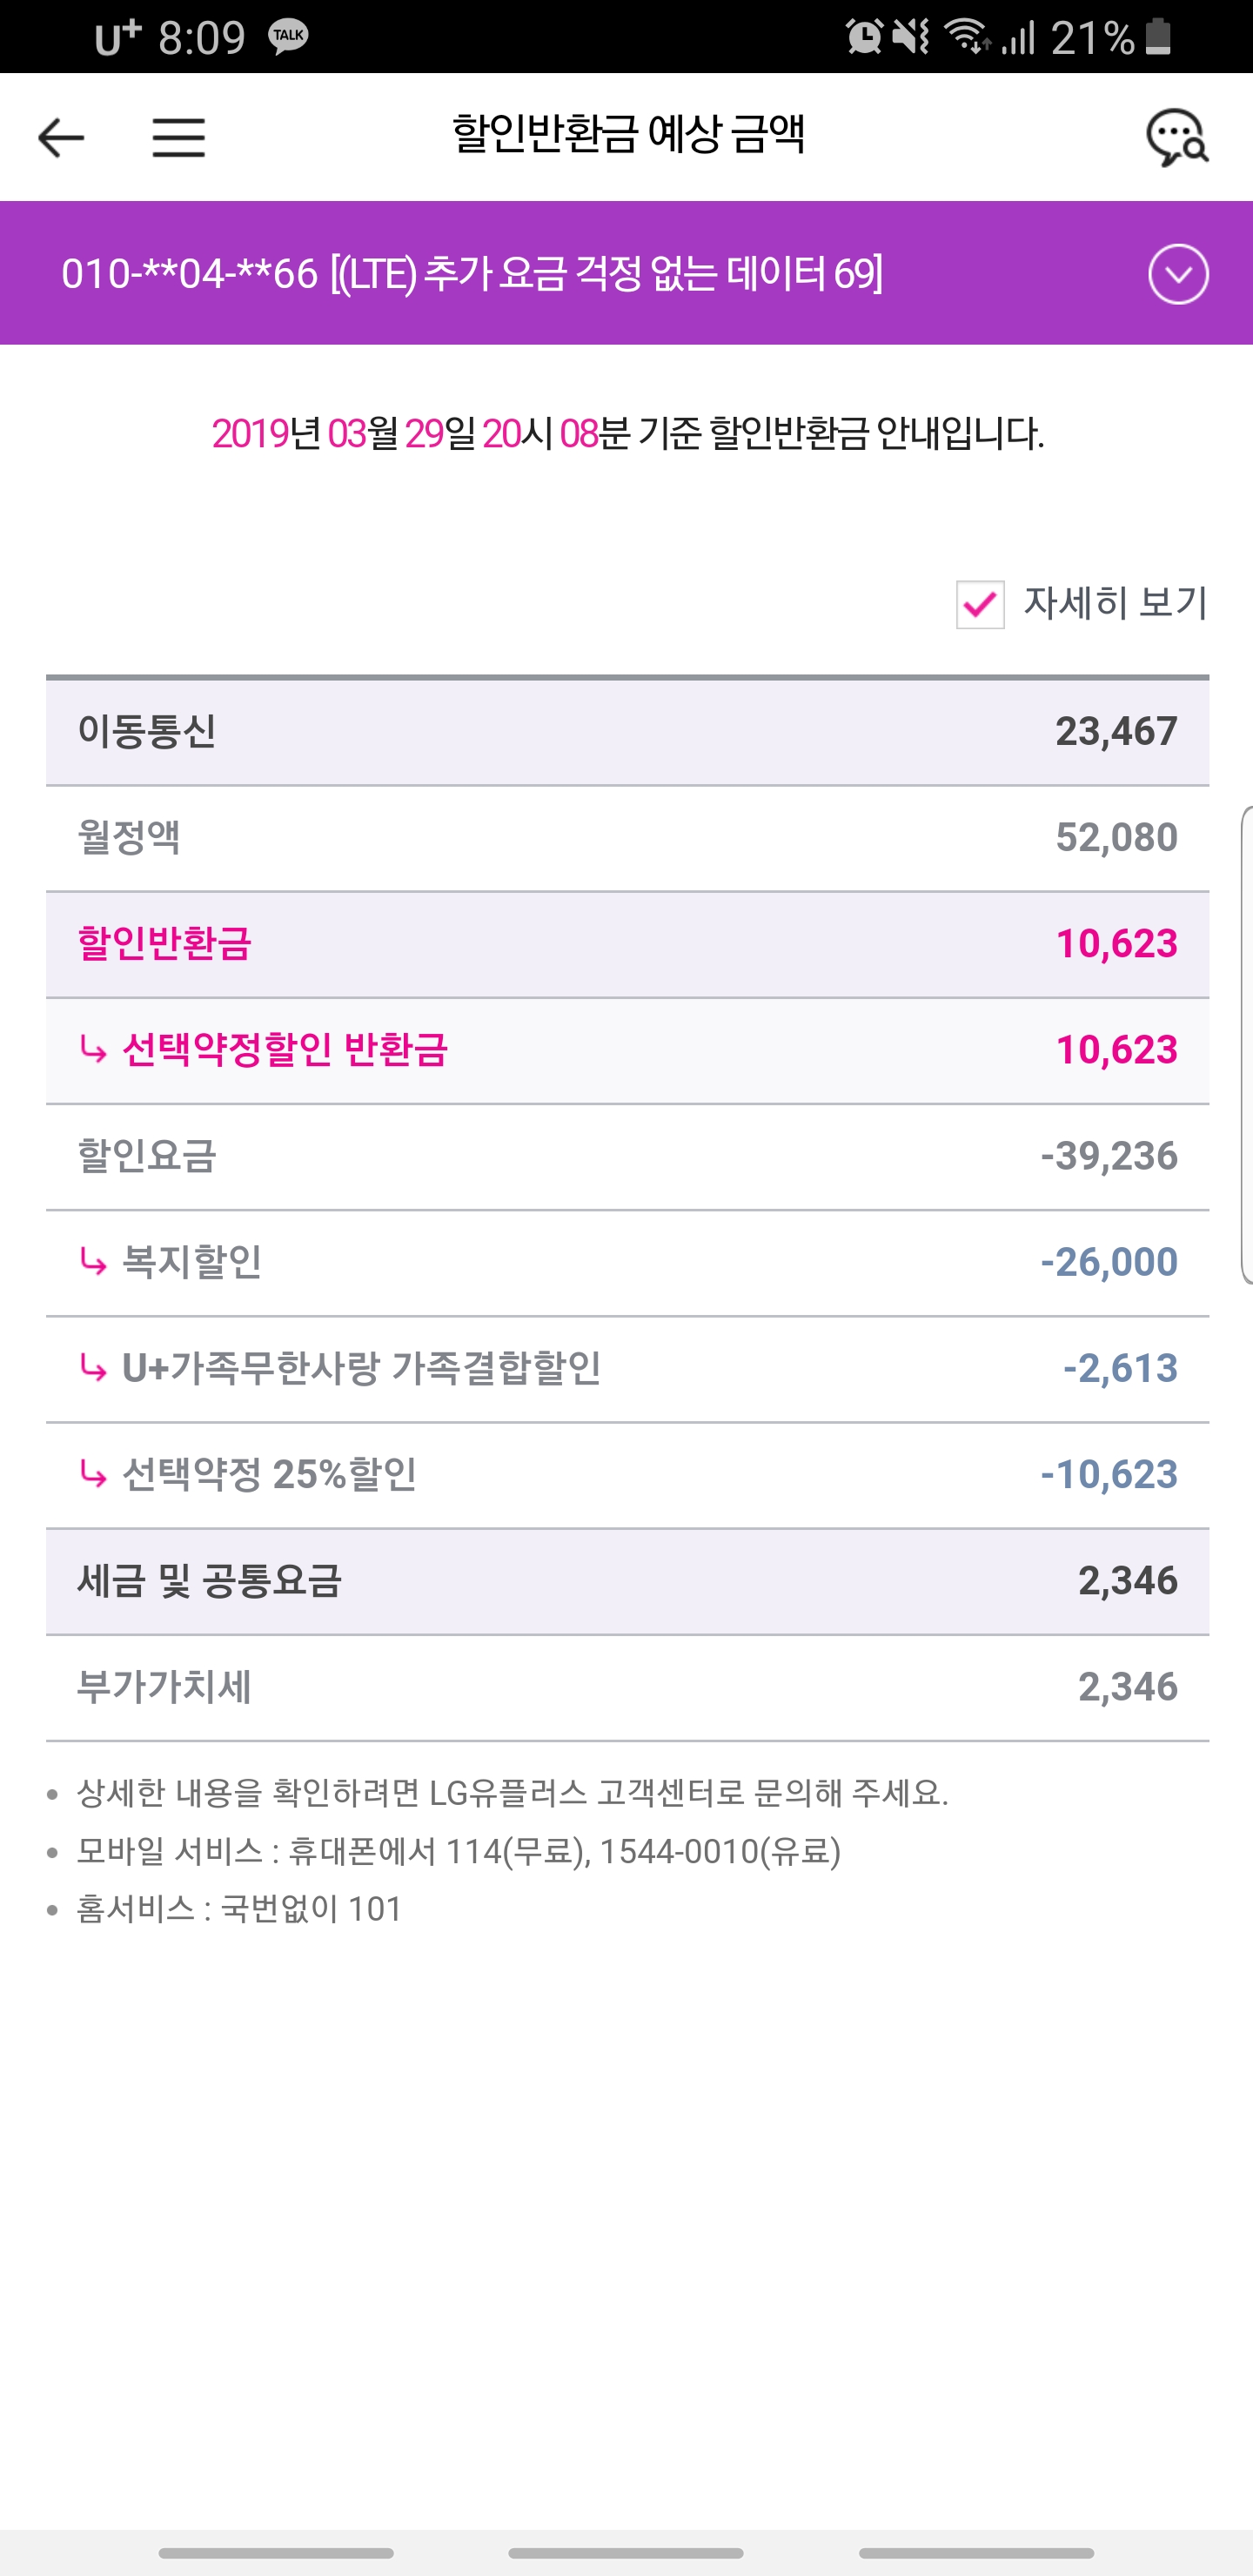Screen dimensions: 1253x2576
Task: Expand the phone number selector chevron
Action: tap(1178, 274)
